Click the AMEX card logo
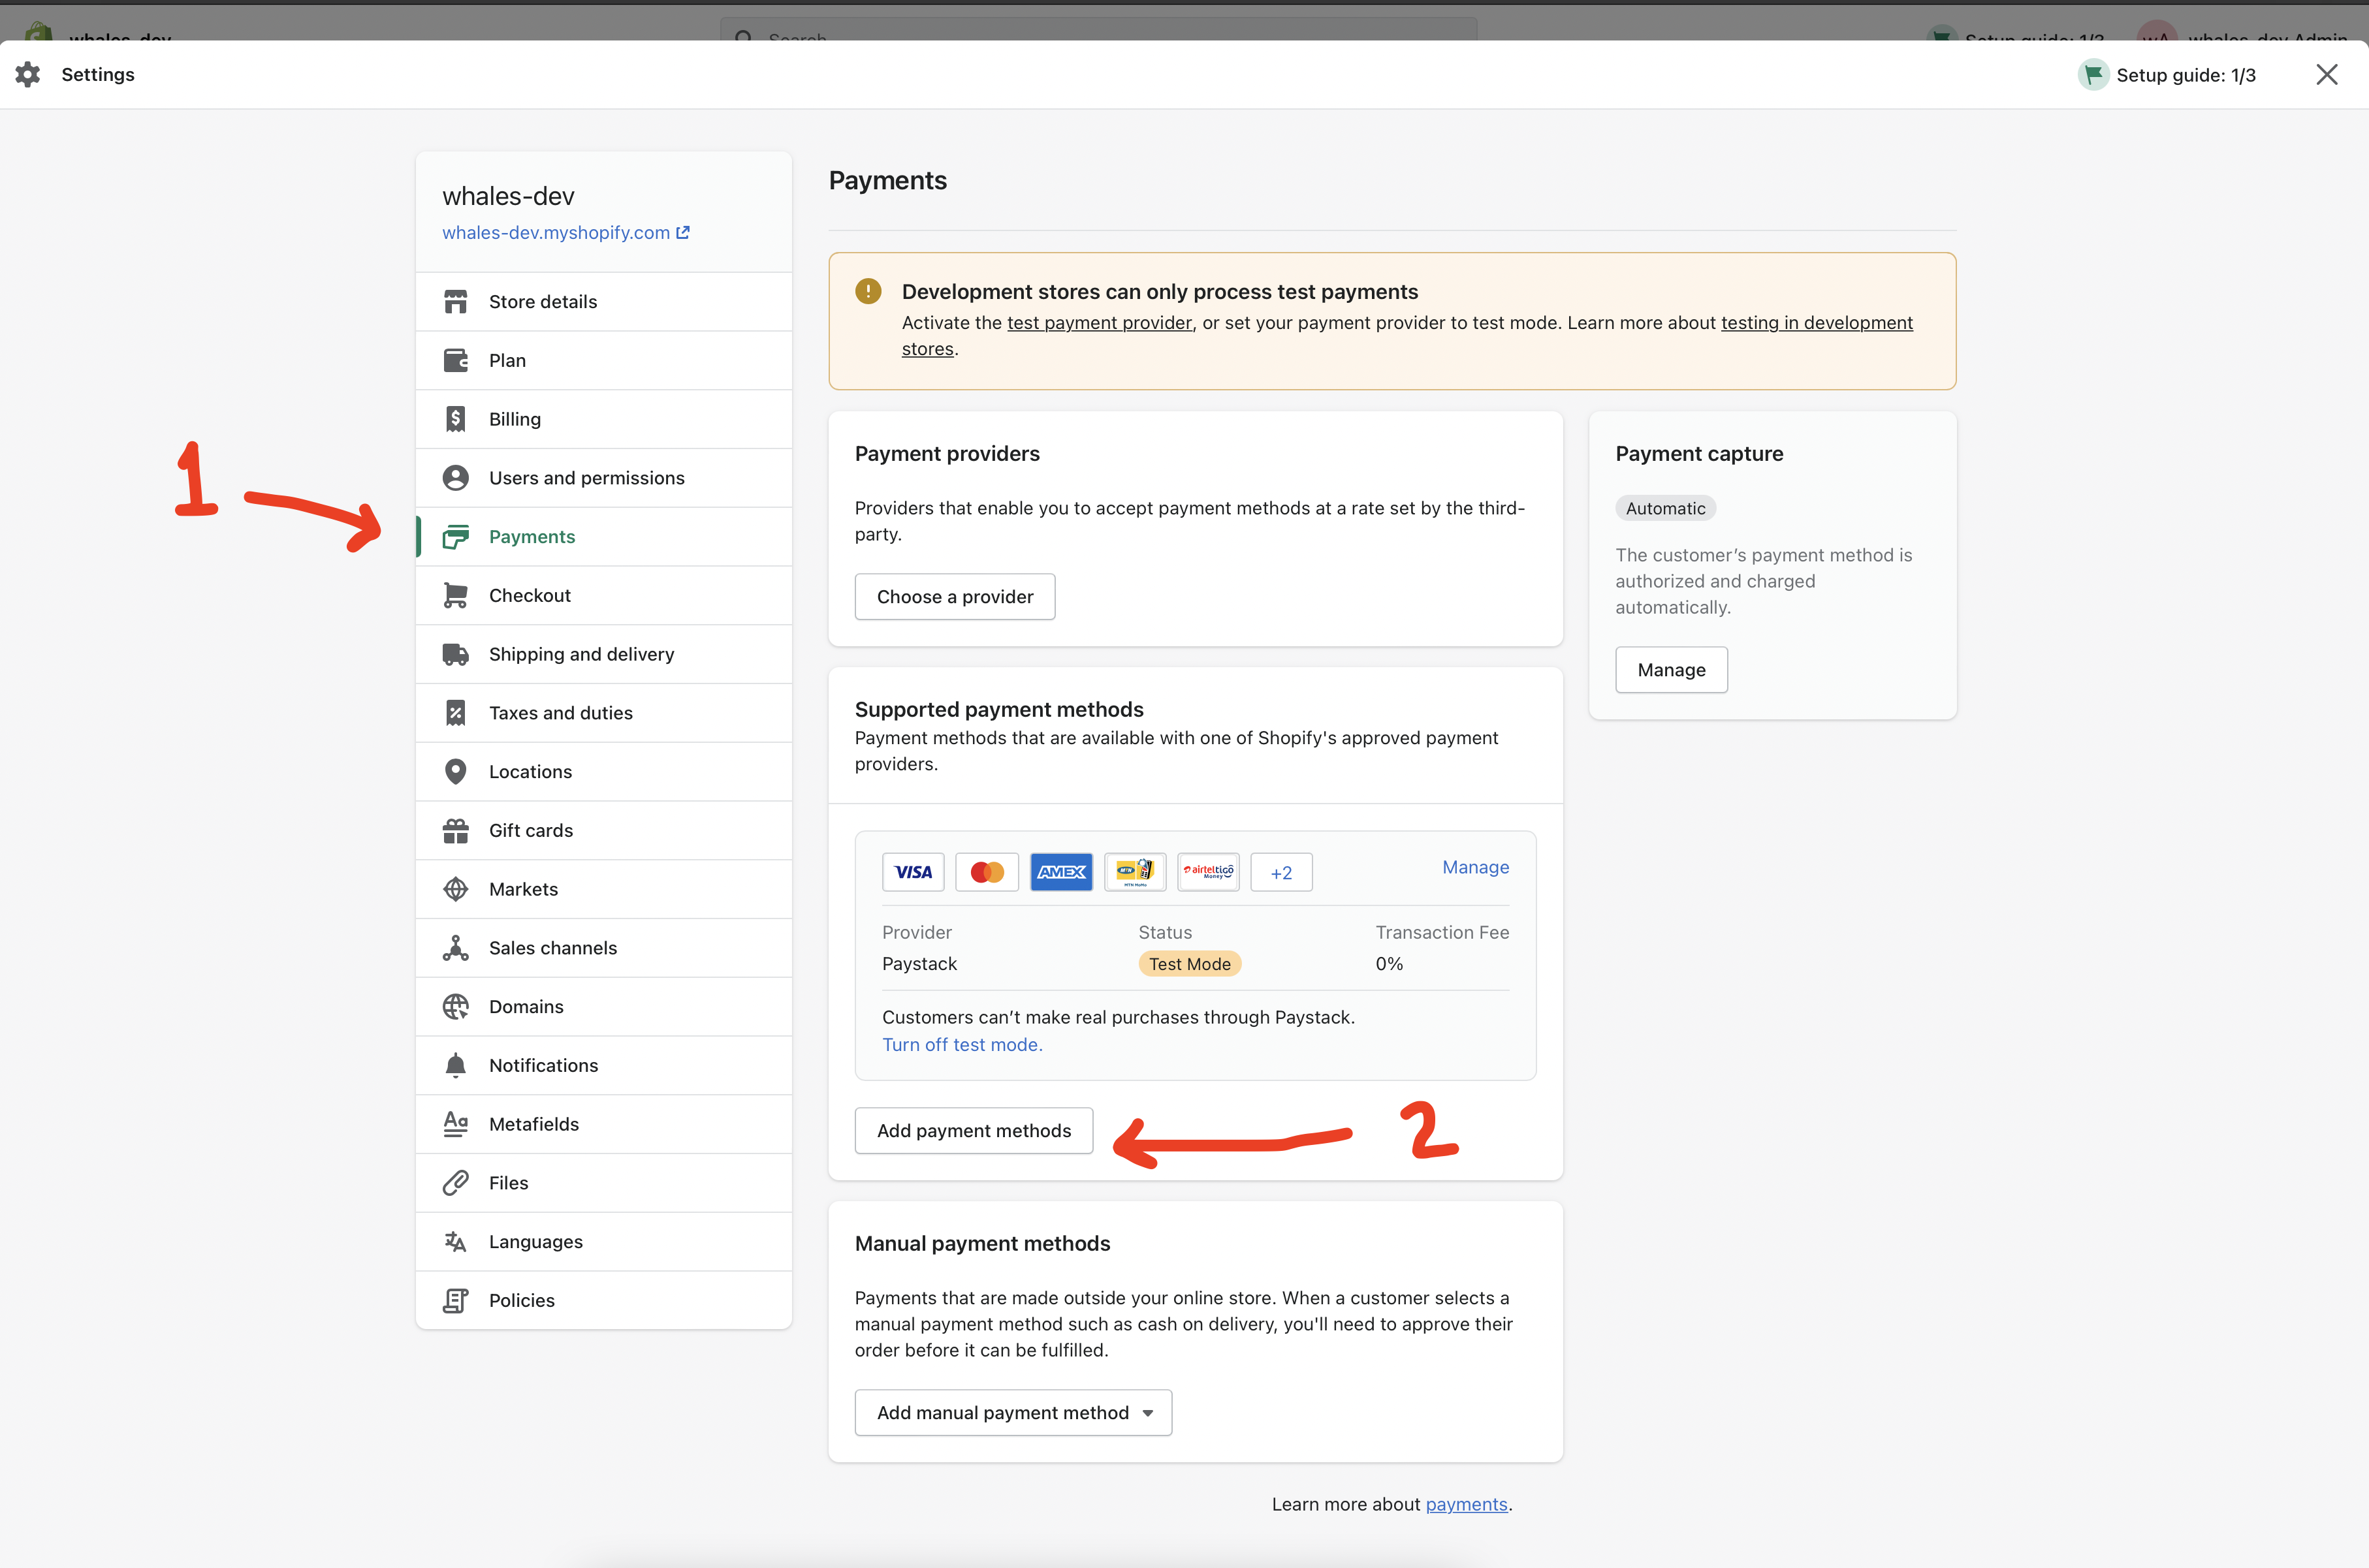This screenshot has width=2369, height=1568. (x=1061, y=872)
